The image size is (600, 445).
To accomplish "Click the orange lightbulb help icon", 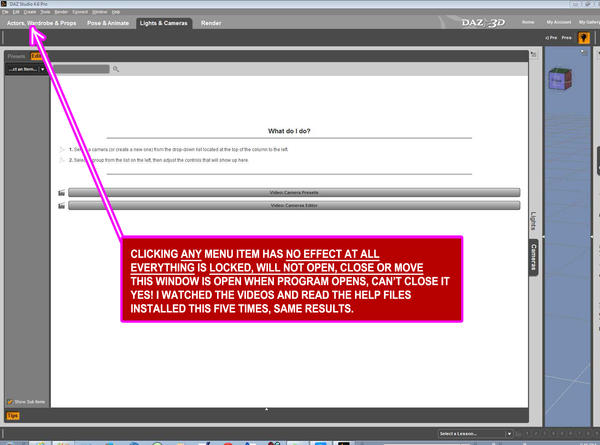I will point(584,37).
